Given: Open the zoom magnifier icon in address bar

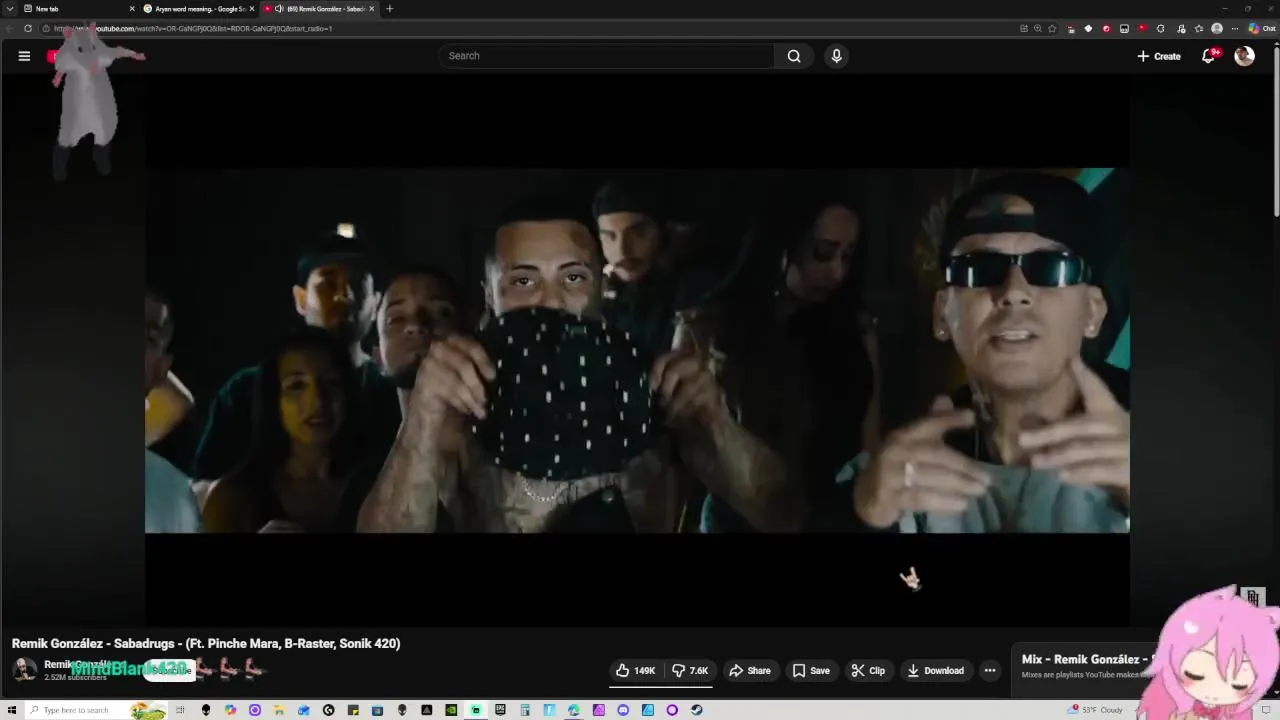Looking at the screenshot, I should (x=1038, y=29).
